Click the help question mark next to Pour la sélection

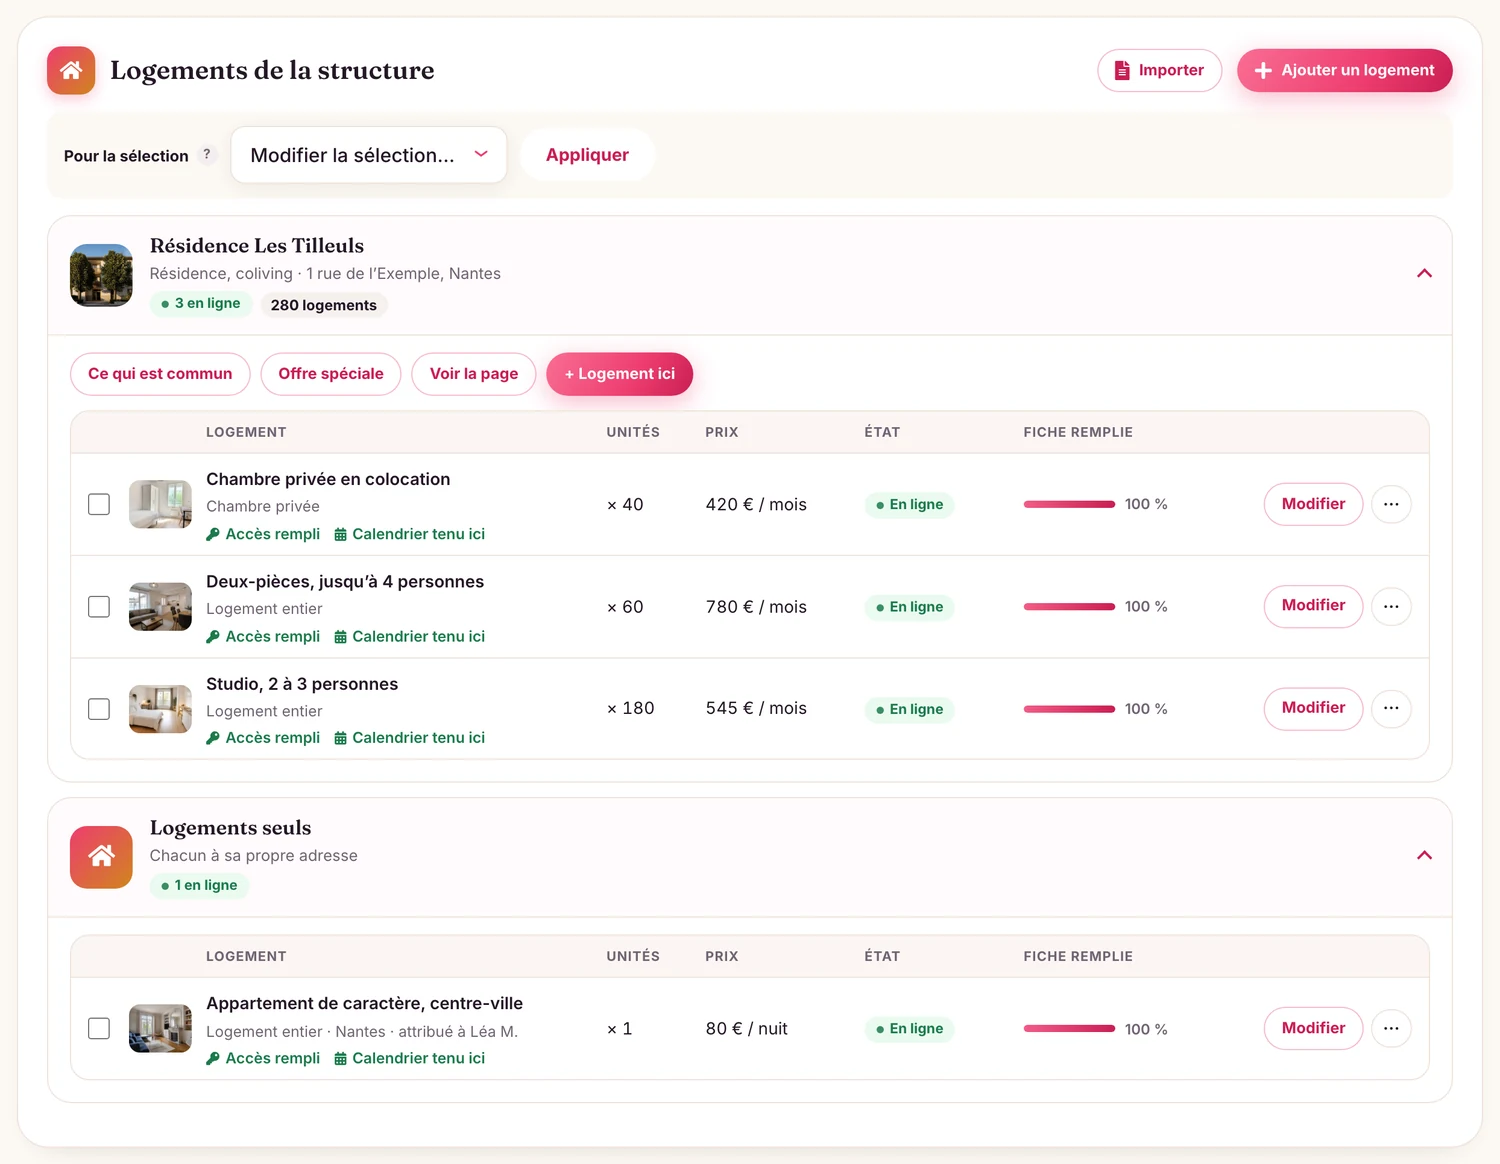207,154
